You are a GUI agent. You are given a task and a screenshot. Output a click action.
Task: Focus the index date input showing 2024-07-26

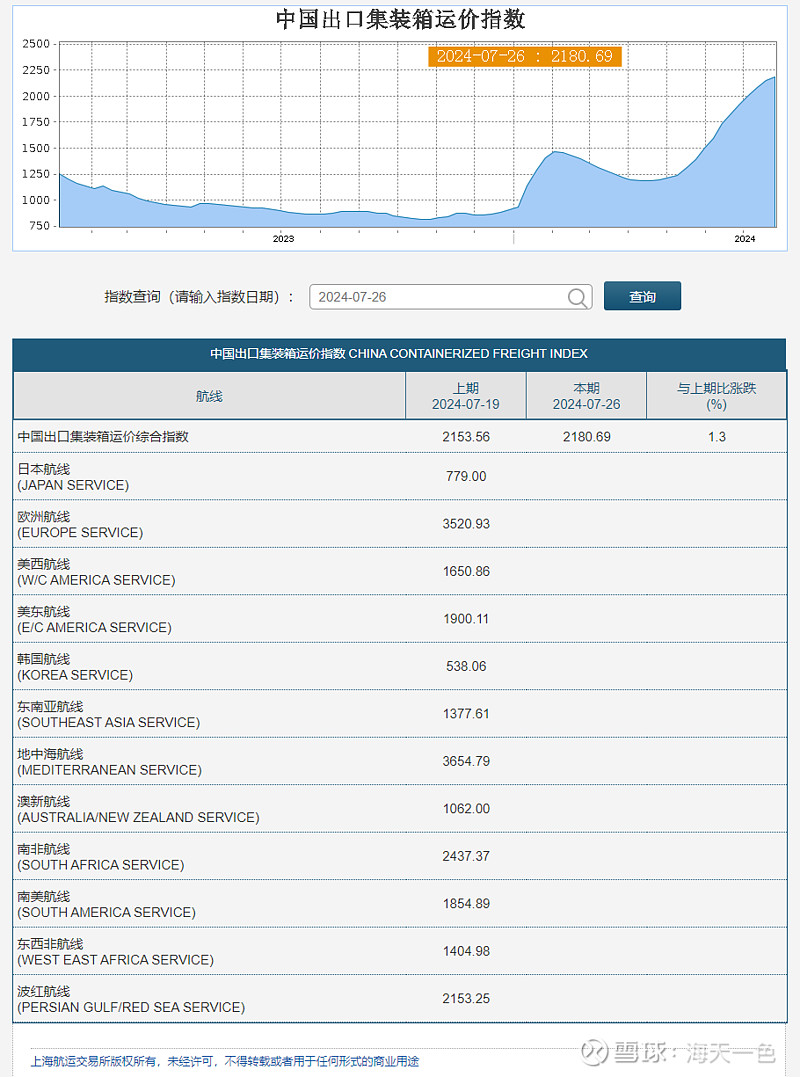450,297
